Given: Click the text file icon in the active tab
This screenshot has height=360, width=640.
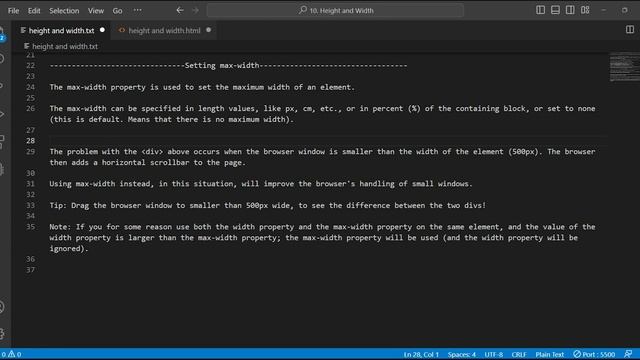Looking at the screenshot, I should coord(23,30).
